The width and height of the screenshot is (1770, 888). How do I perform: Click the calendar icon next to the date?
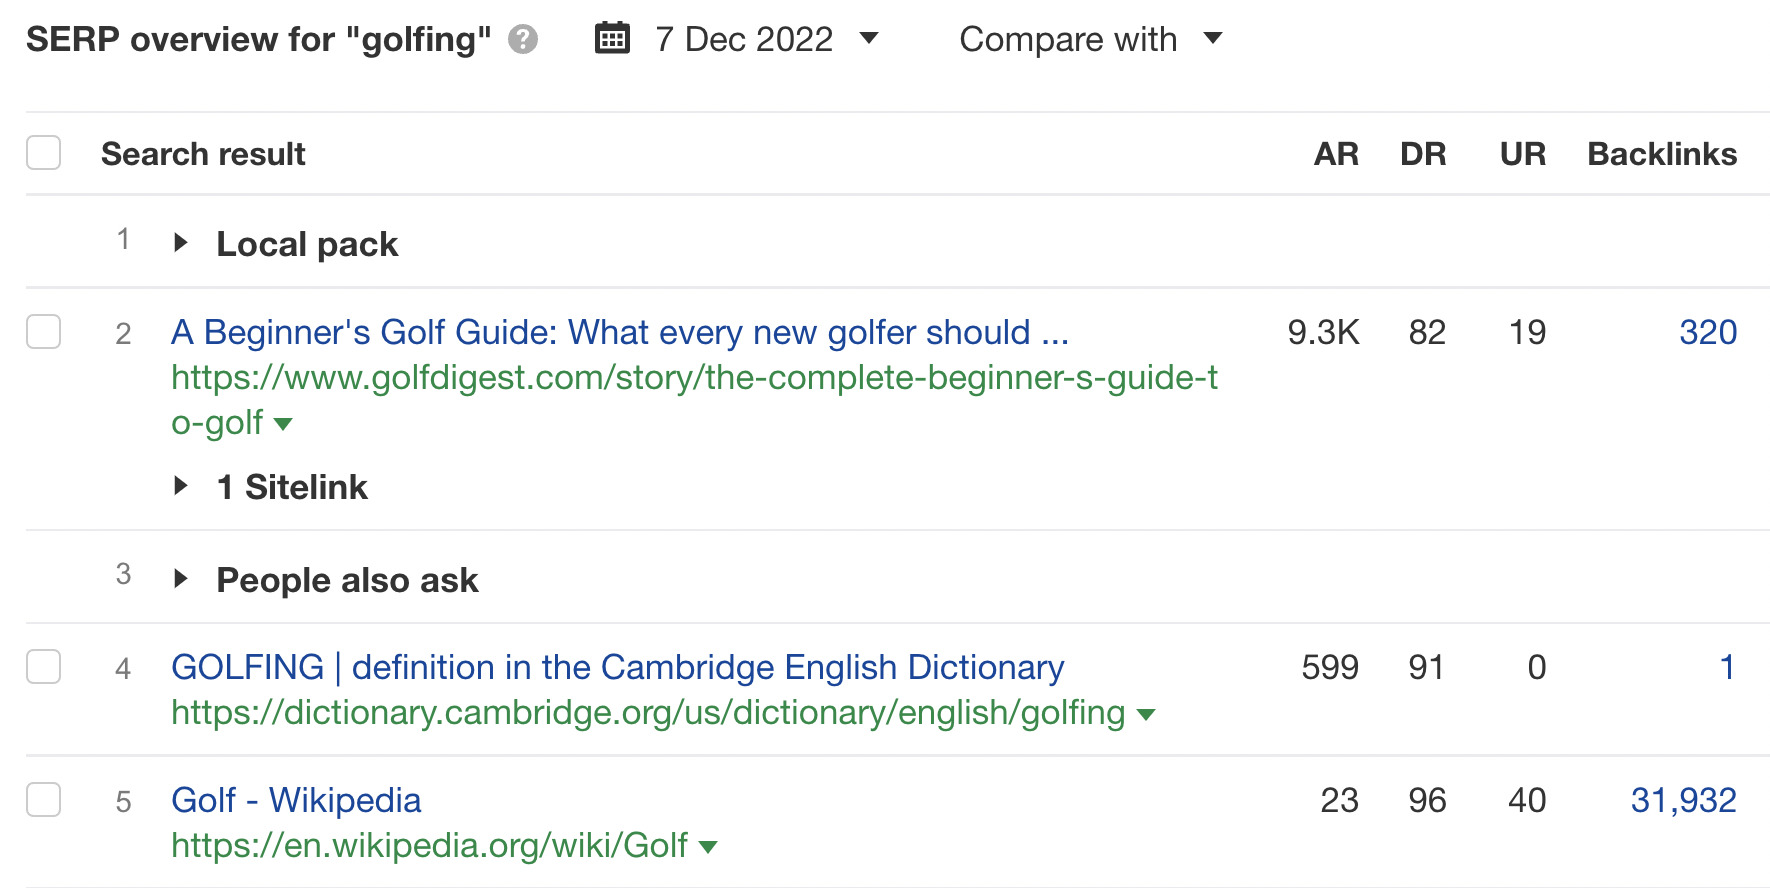(612, 38)
